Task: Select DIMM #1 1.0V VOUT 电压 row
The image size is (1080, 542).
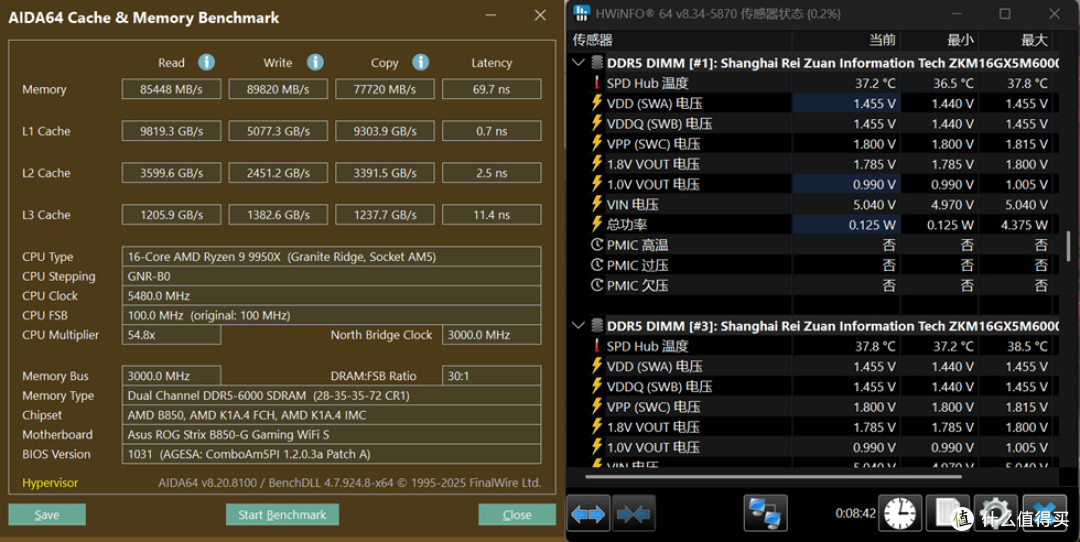Action: pos(813,184)
